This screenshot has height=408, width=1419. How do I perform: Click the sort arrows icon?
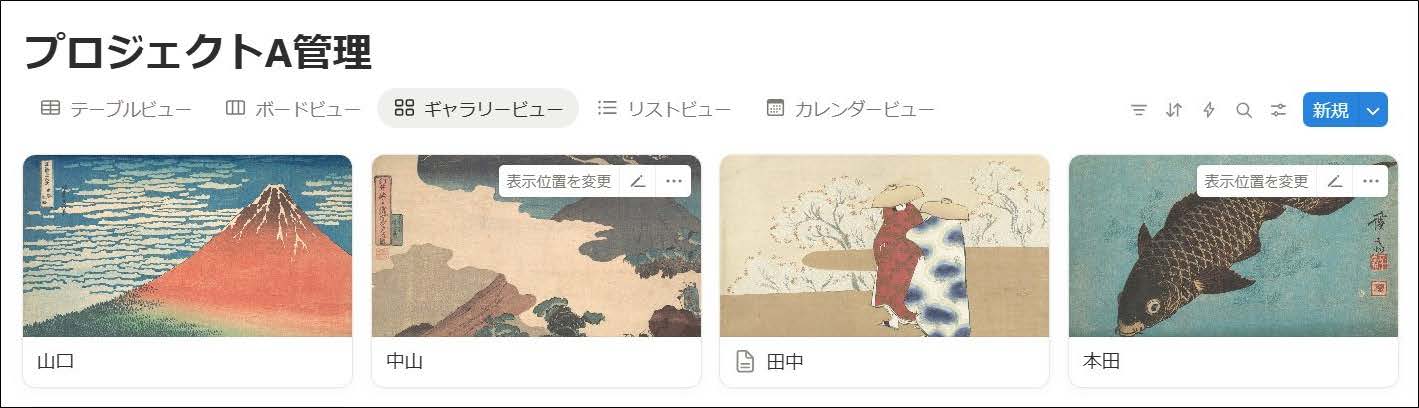(x=1174, y=110)
